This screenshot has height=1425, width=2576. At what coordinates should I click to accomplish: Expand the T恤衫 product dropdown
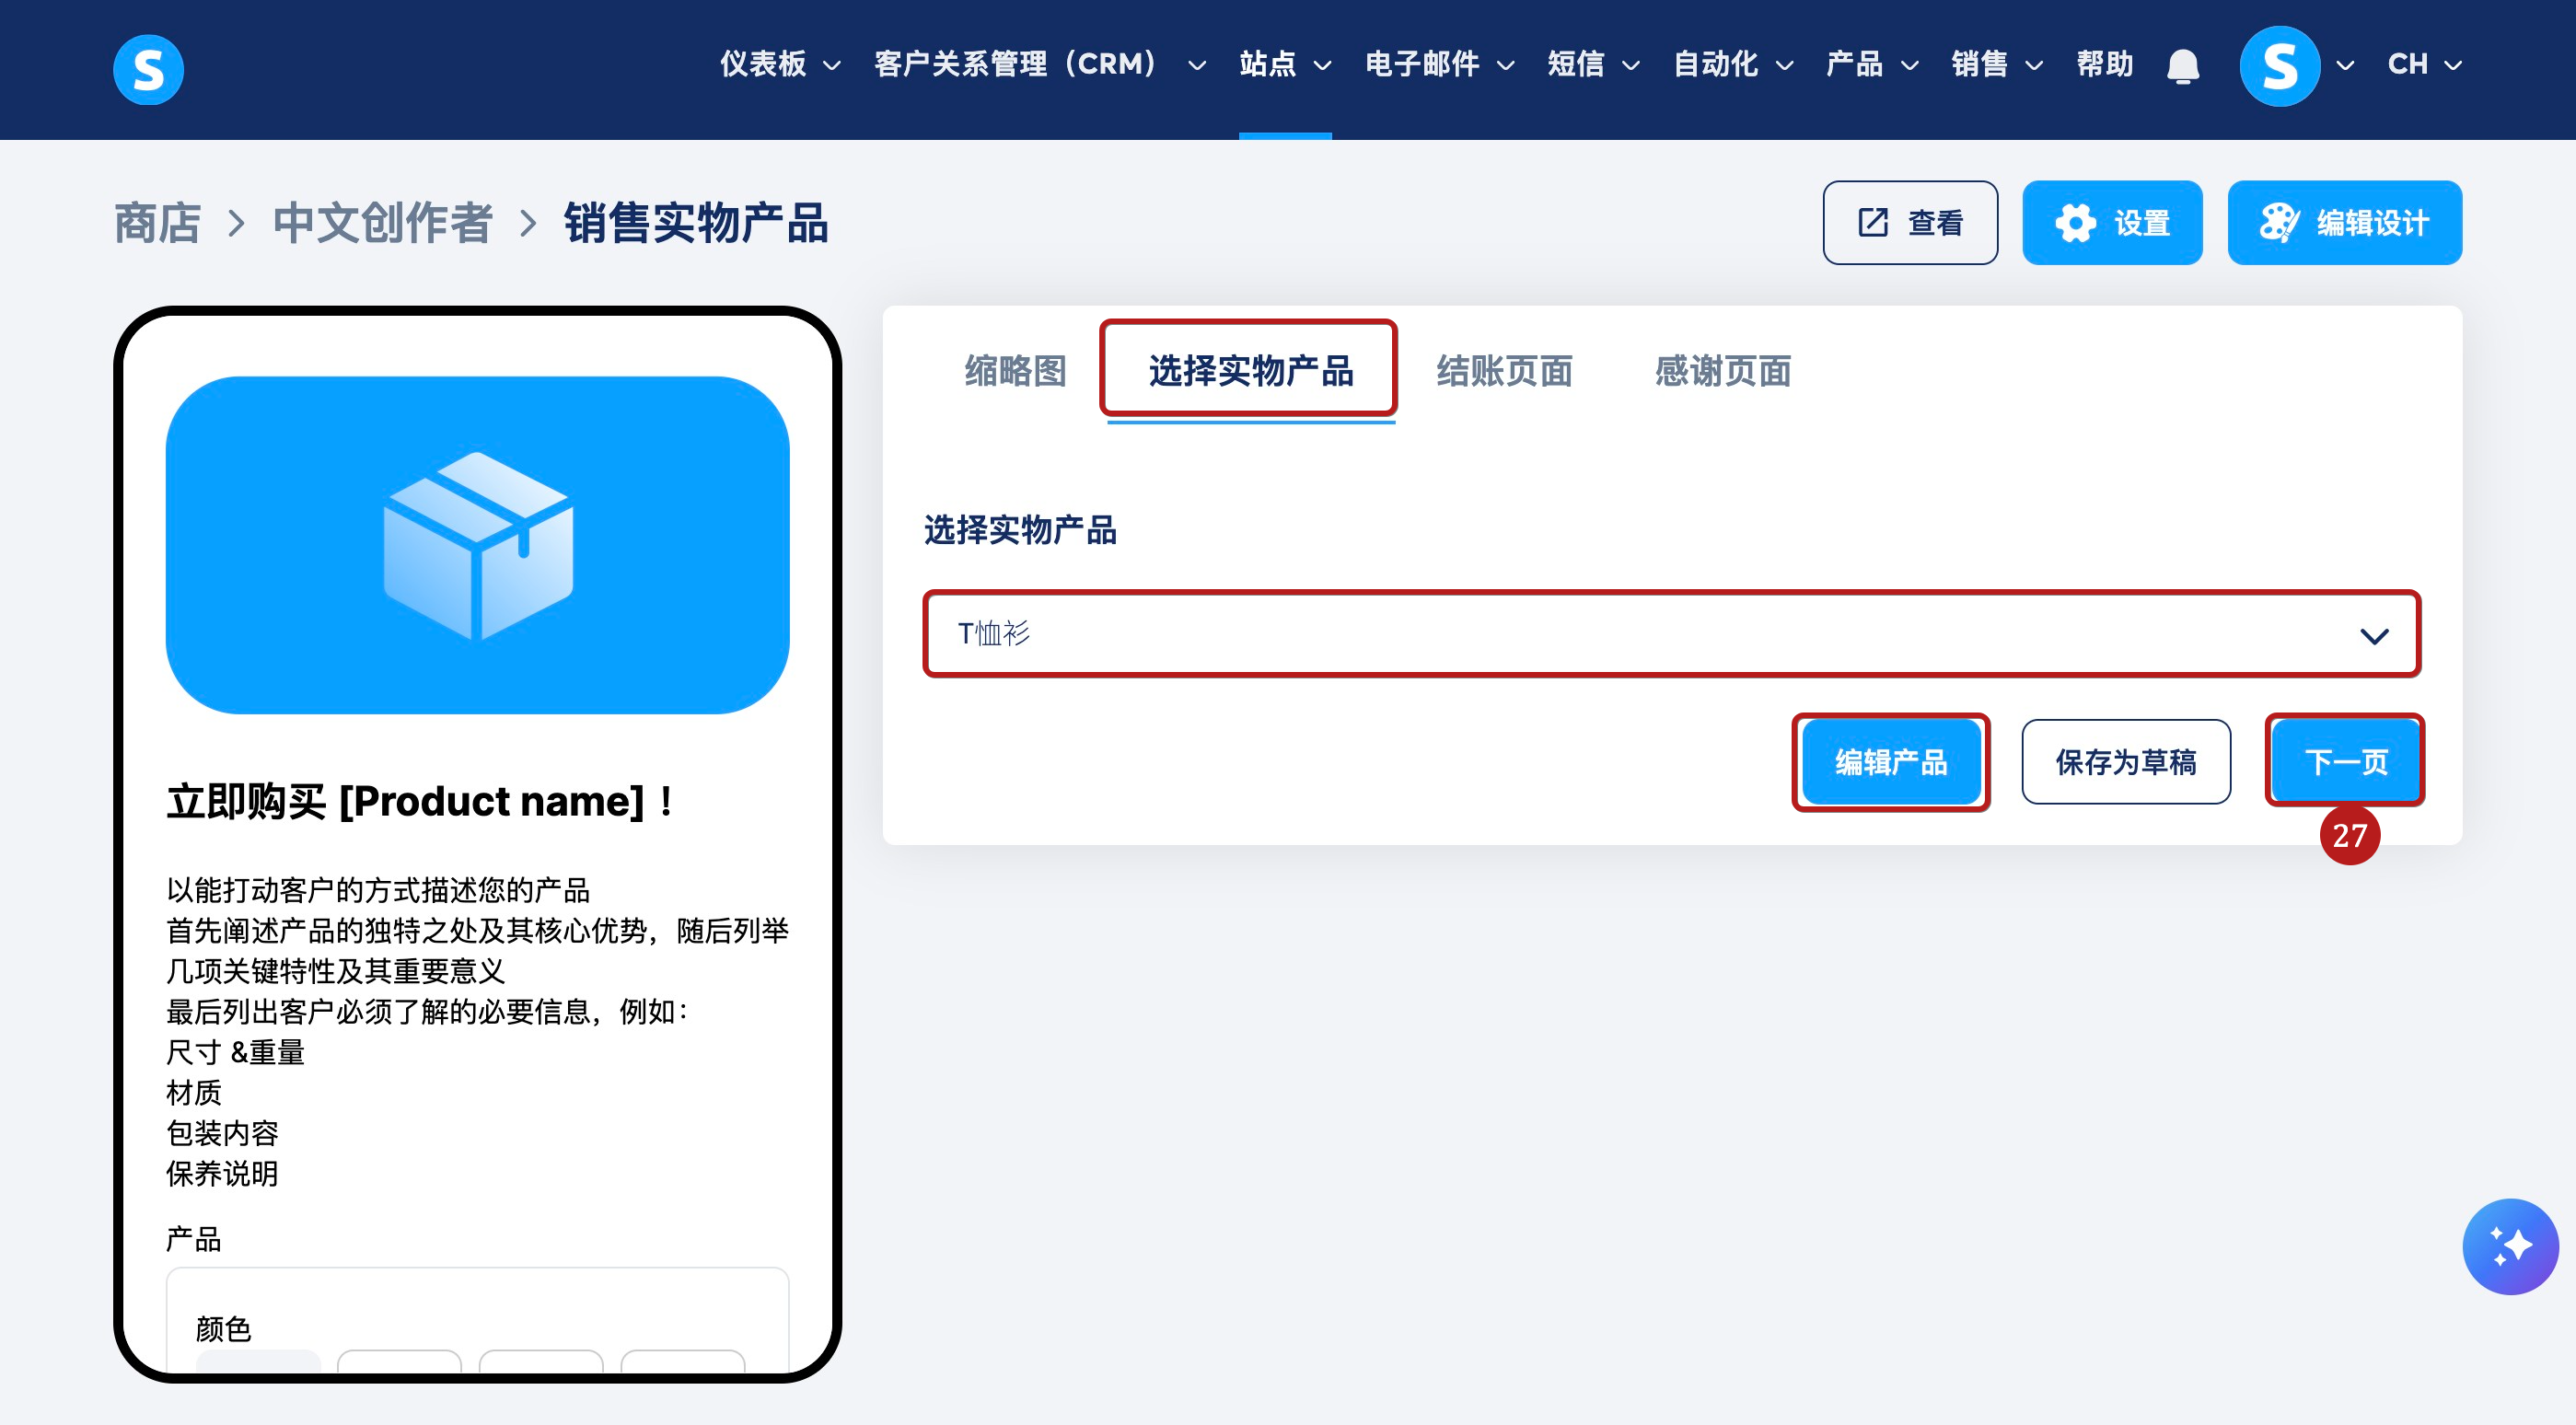coord(1670,634)
